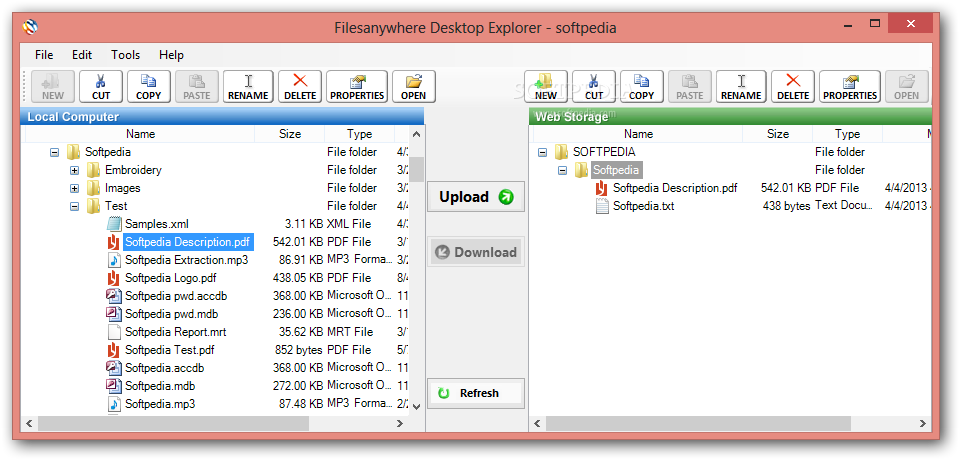The height and width of the screenshot is (460, 960).
Task: Select the Softpedia.accdb file name
Action: (164, 368)
